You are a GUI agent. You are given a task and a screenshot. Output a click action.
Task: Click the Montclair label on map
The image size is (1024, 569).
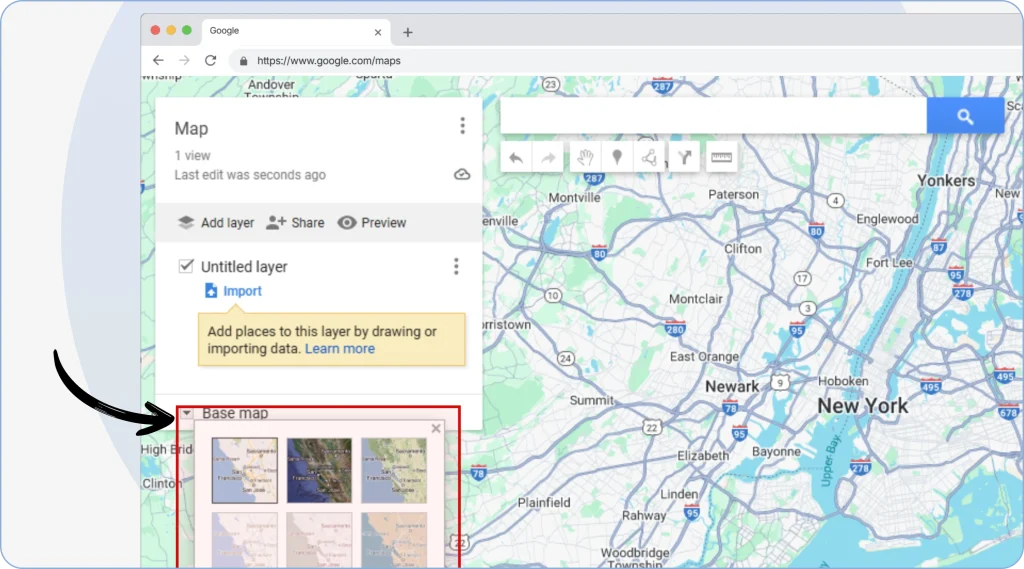pyautogui.click(x=696, y=299)
